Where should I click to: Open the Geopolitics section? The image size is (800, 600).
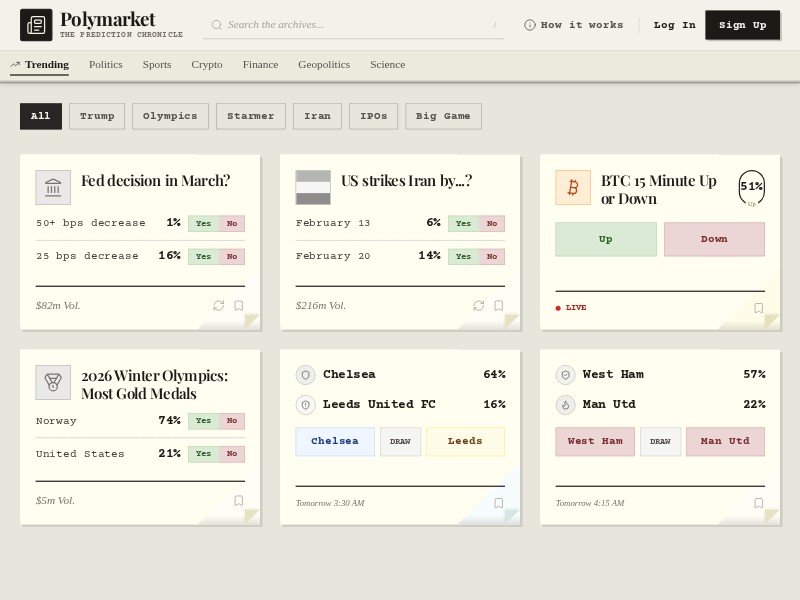coord(324,64)
